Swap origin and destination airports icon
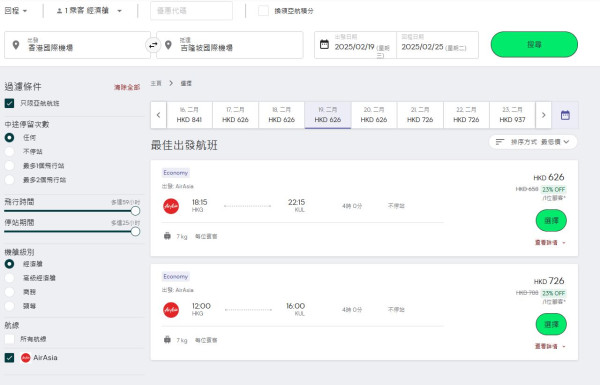This screenshot has height=385, width=600. [153, 45]
